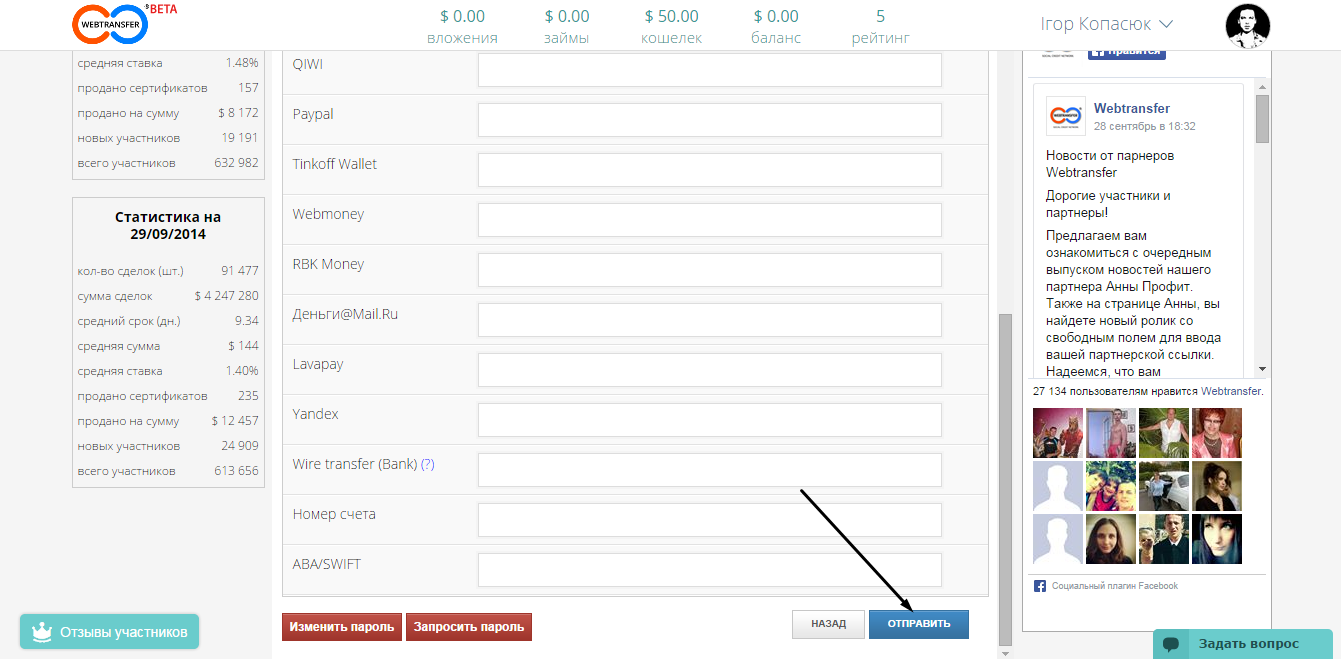Click the Facebook feed scroll down arrow
The height and width of the screenshot is (659, 1341).
[1262, 369]
